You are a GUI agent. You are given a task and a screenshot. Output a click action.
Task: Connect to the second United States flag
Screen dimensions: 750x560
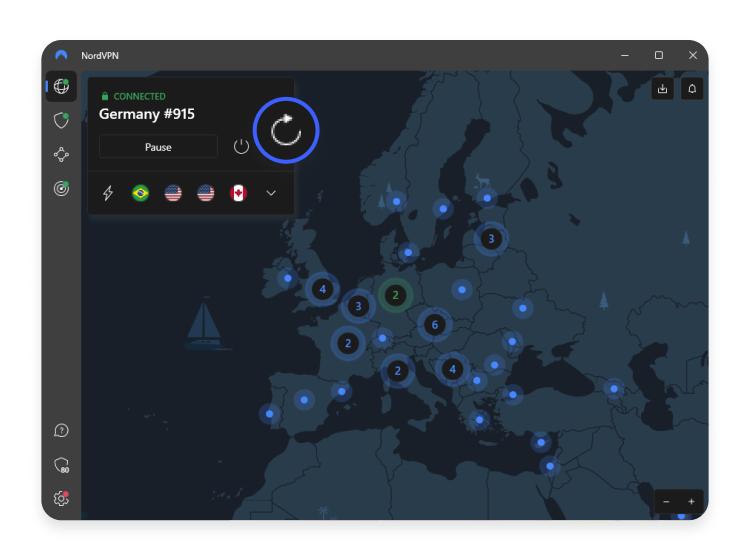pos(206,193)
